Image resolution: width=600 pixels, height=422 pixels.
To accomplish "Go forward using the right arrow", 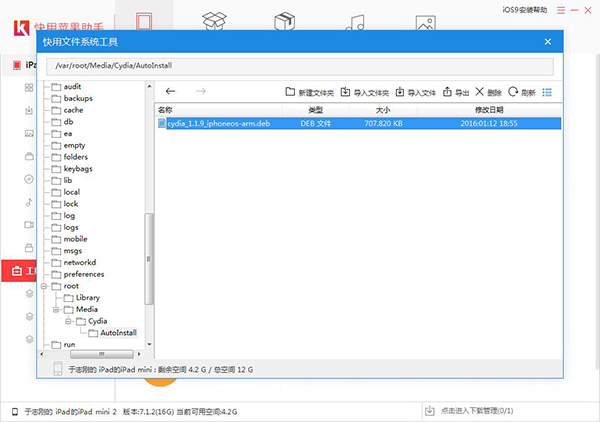I will point(201,91).
